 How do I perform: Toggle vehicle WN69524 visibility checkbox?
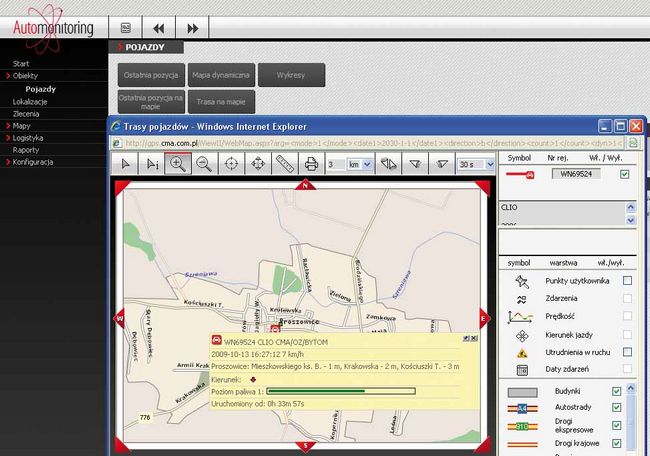click(625, 174)
